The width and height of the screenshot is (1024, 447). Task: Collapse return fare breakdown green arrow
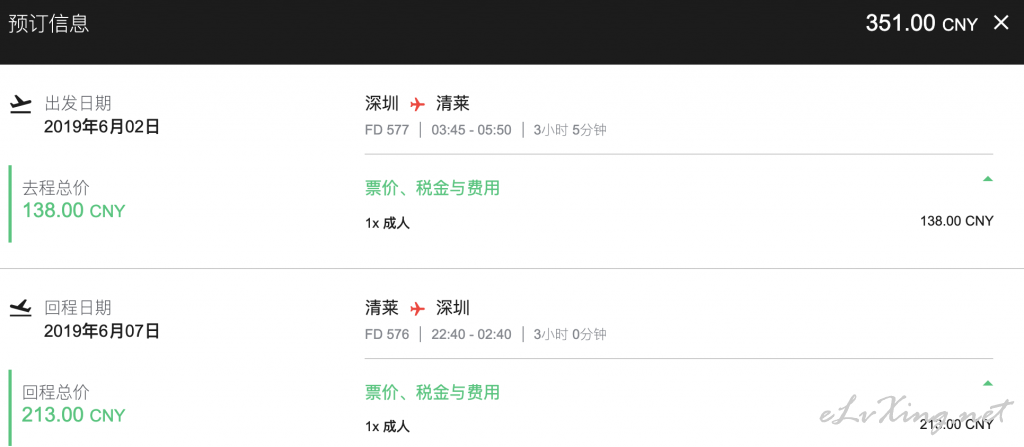pos(987,383)
